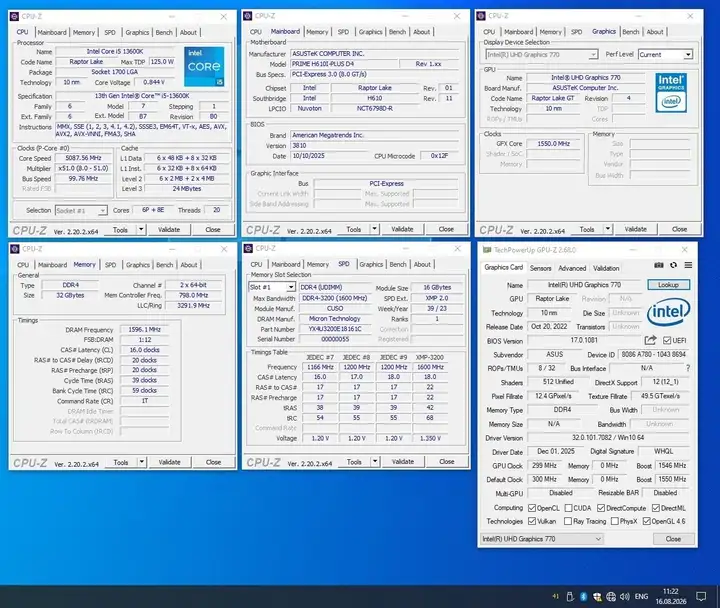This screenshot has width=720, height=608.
Task: Open the GPU selector dropdown at GPU-Z bottom
Action: click(x=542, y=539)
